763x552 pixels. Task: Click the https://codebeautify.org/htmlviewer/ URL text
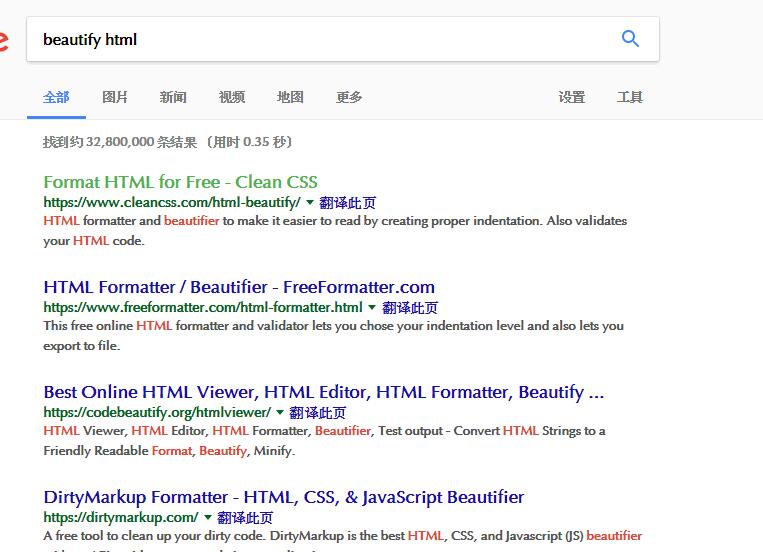click(157, 413)
